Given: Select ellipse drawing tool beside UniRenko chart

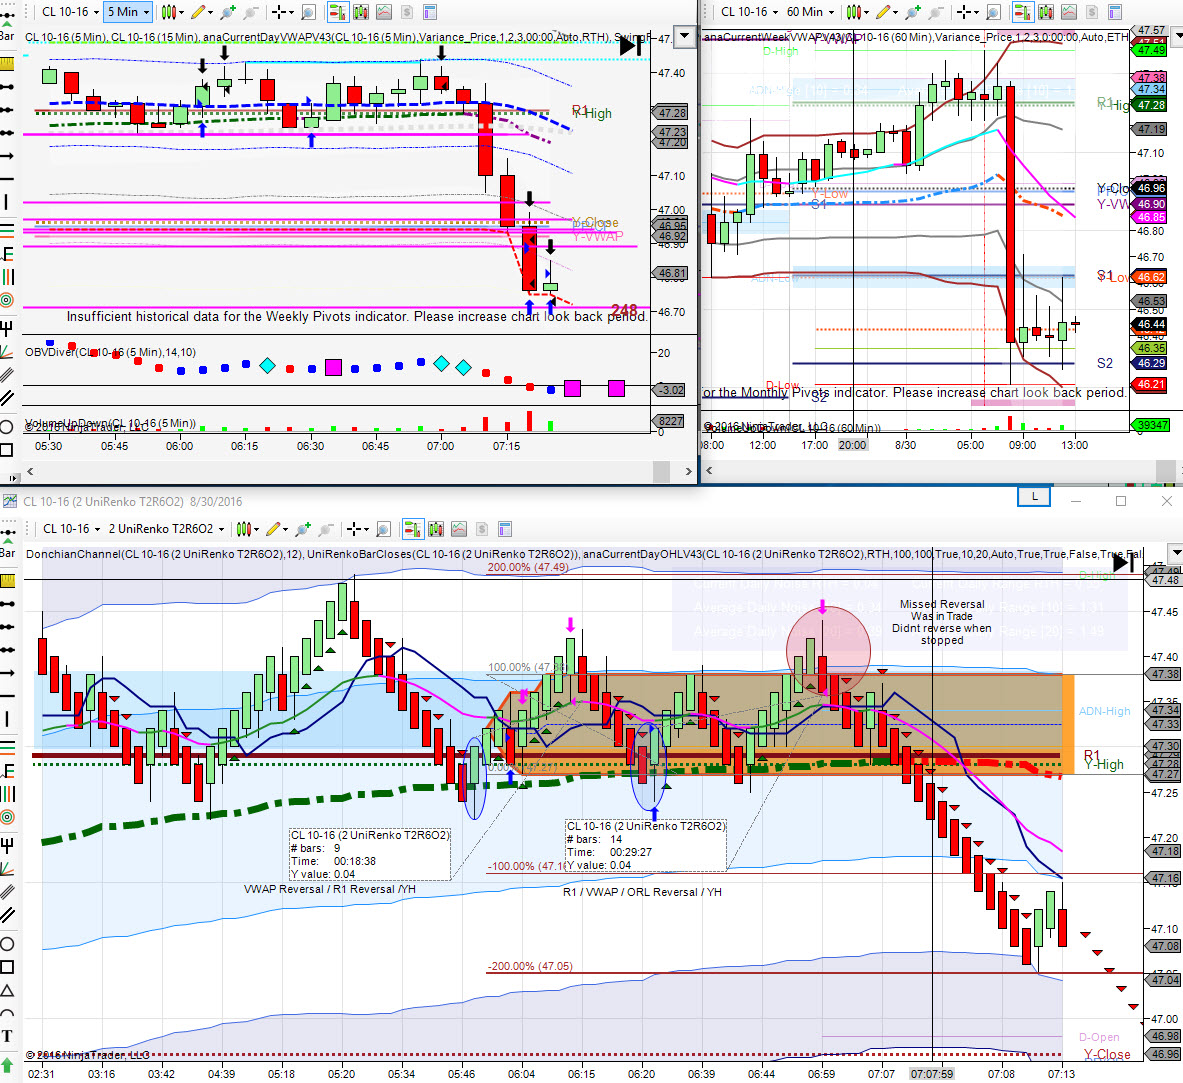Looking at the screenshot, I should (x=7, y=943).
